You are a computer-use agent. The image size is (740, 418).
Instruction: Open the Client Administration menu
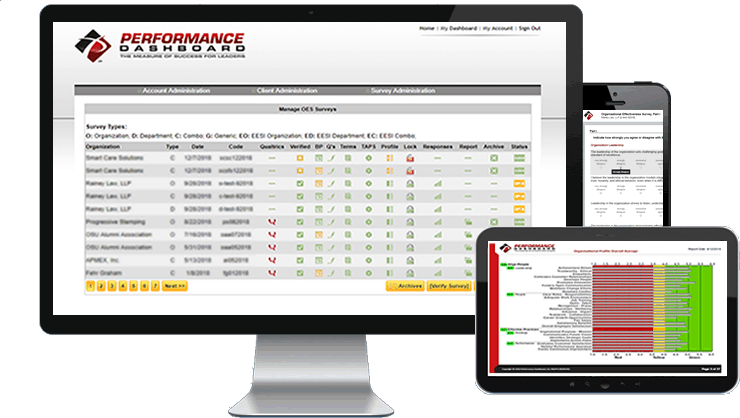click(287, 91)
